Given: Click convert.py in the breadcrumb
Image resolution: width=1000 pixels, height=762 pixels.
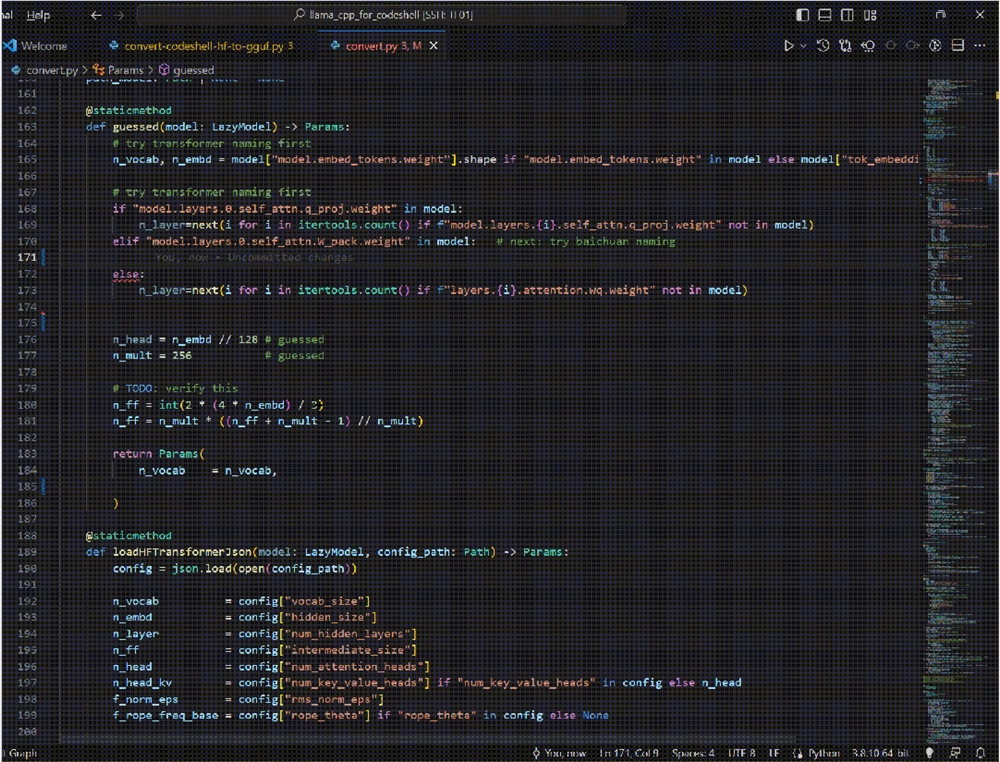Looking at the screenshot, I should pyautogui.click(x=52, y=70).
